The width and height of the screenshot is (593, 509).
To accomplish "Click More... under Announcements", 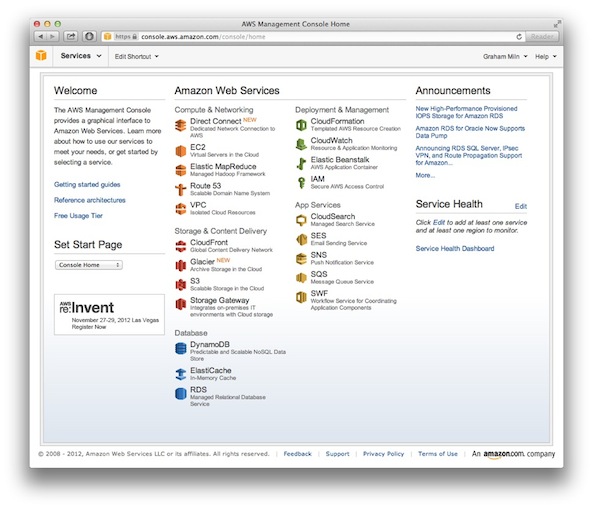I will [425, 175].
